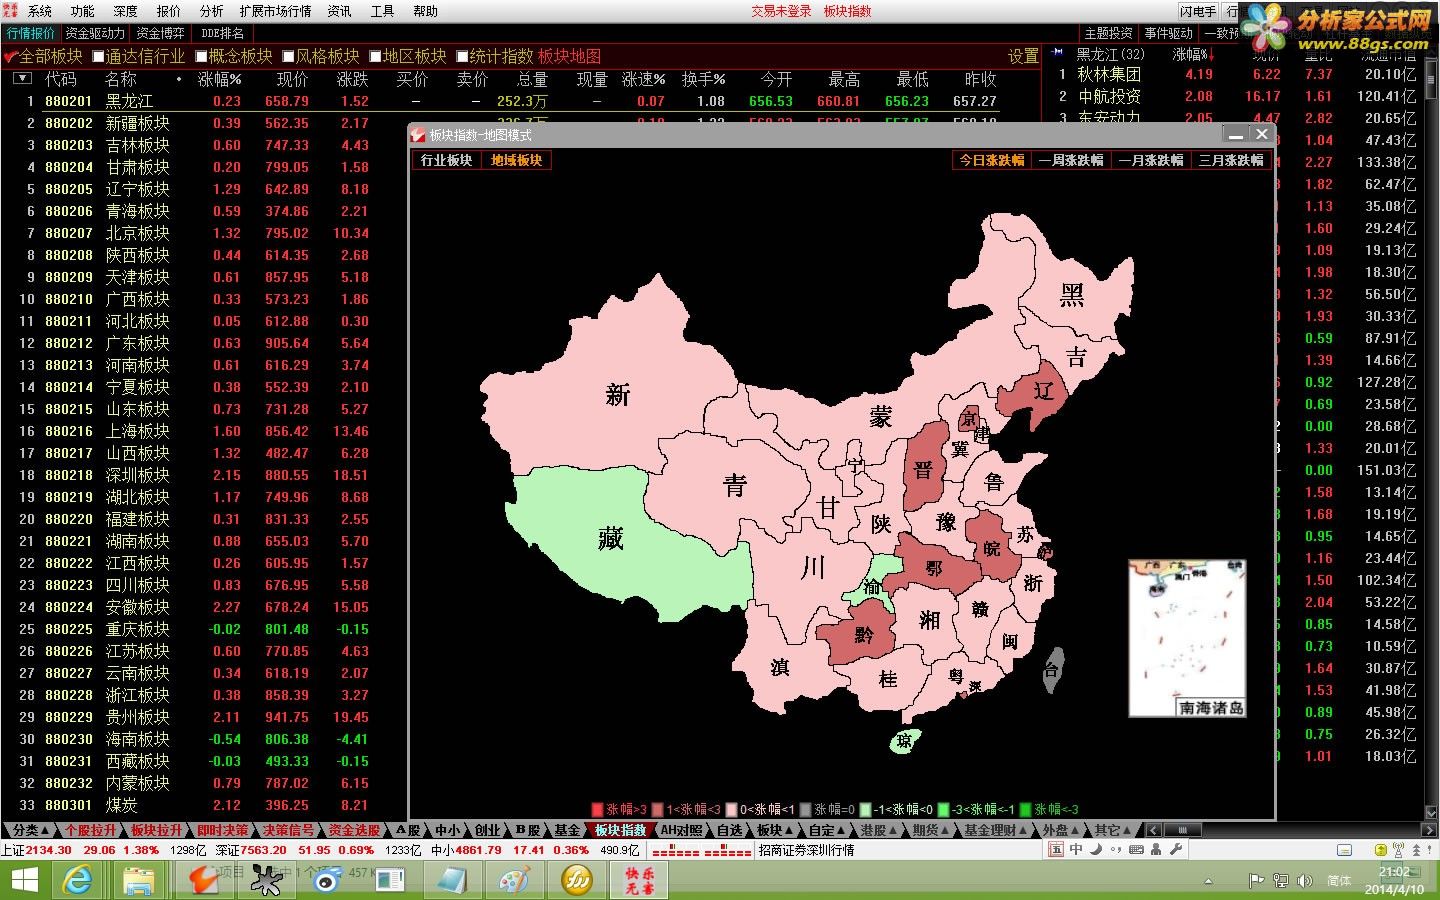Click the blue eye taskbar icon
This screenshot has width=1440, height=900.
click(x=327, y=880)
